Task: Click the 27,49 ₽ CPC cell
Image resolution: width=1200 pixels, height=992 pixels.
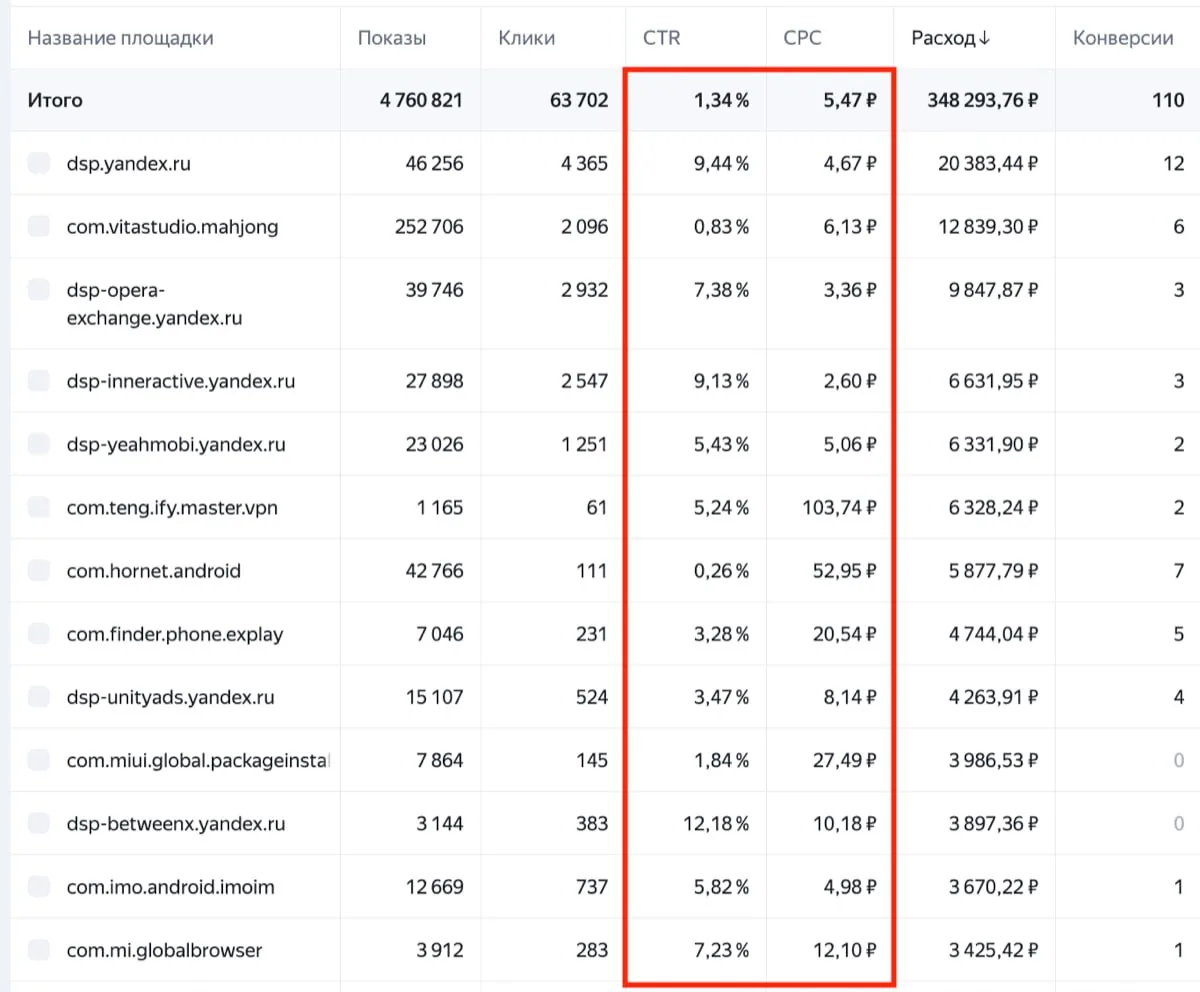Action: 845,760
